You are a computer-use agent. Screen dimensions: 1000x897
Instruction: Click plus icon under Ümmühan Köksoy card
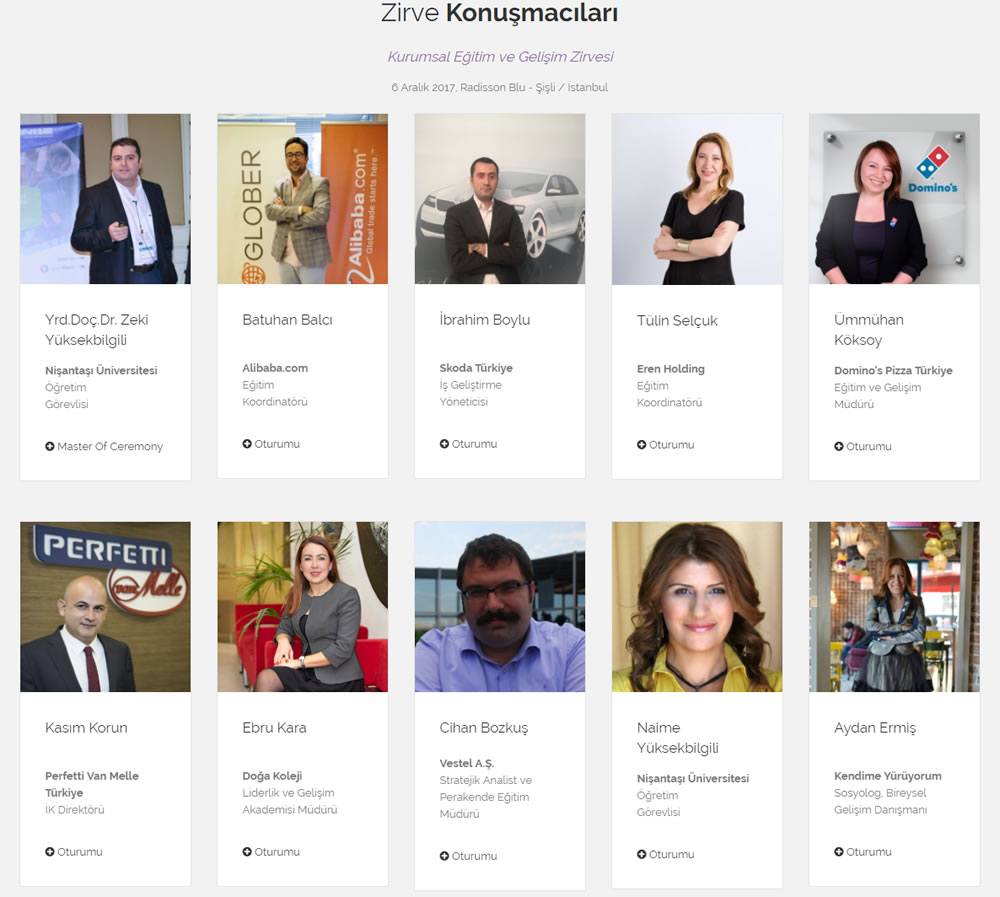tap(839, 447)
